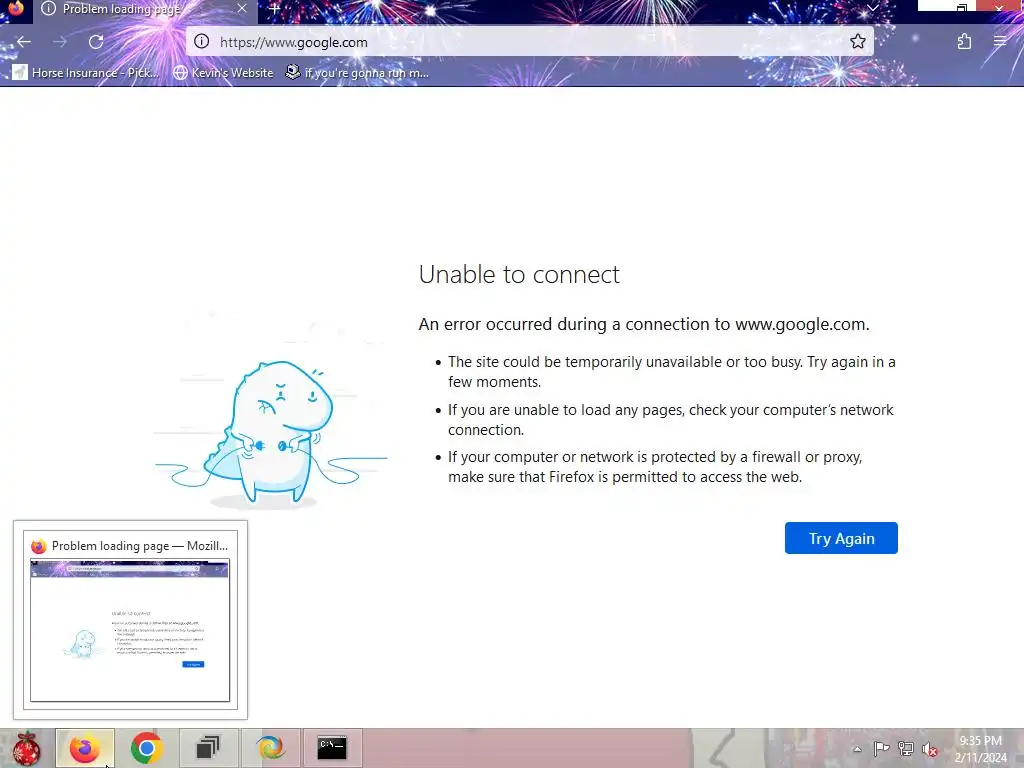Open the blue-orange swirl browser taskbar icon
The width and height of the screenshot is (1024, 768).
270,748
